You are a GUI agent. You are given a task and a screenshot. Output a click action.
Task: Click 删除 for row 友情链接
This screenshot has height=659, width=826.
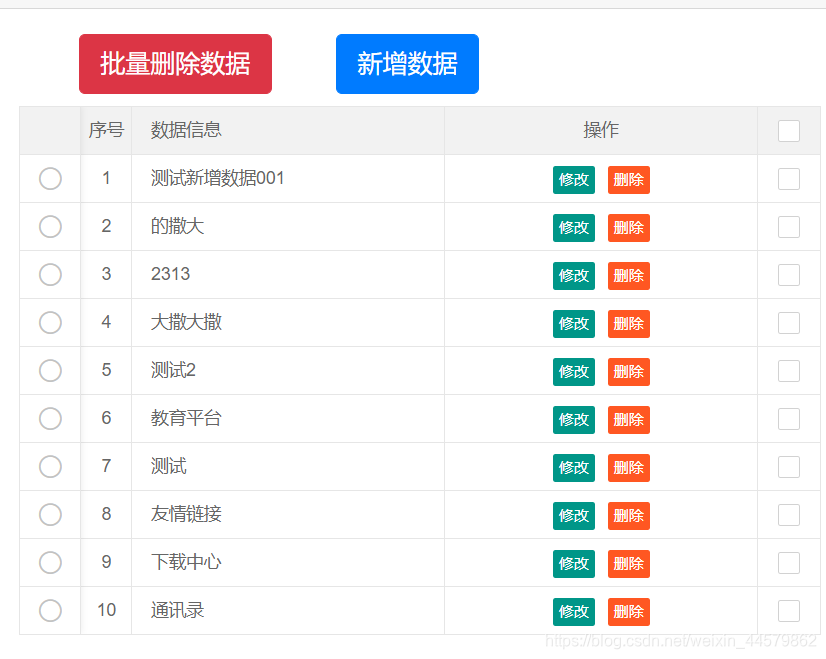628,516
